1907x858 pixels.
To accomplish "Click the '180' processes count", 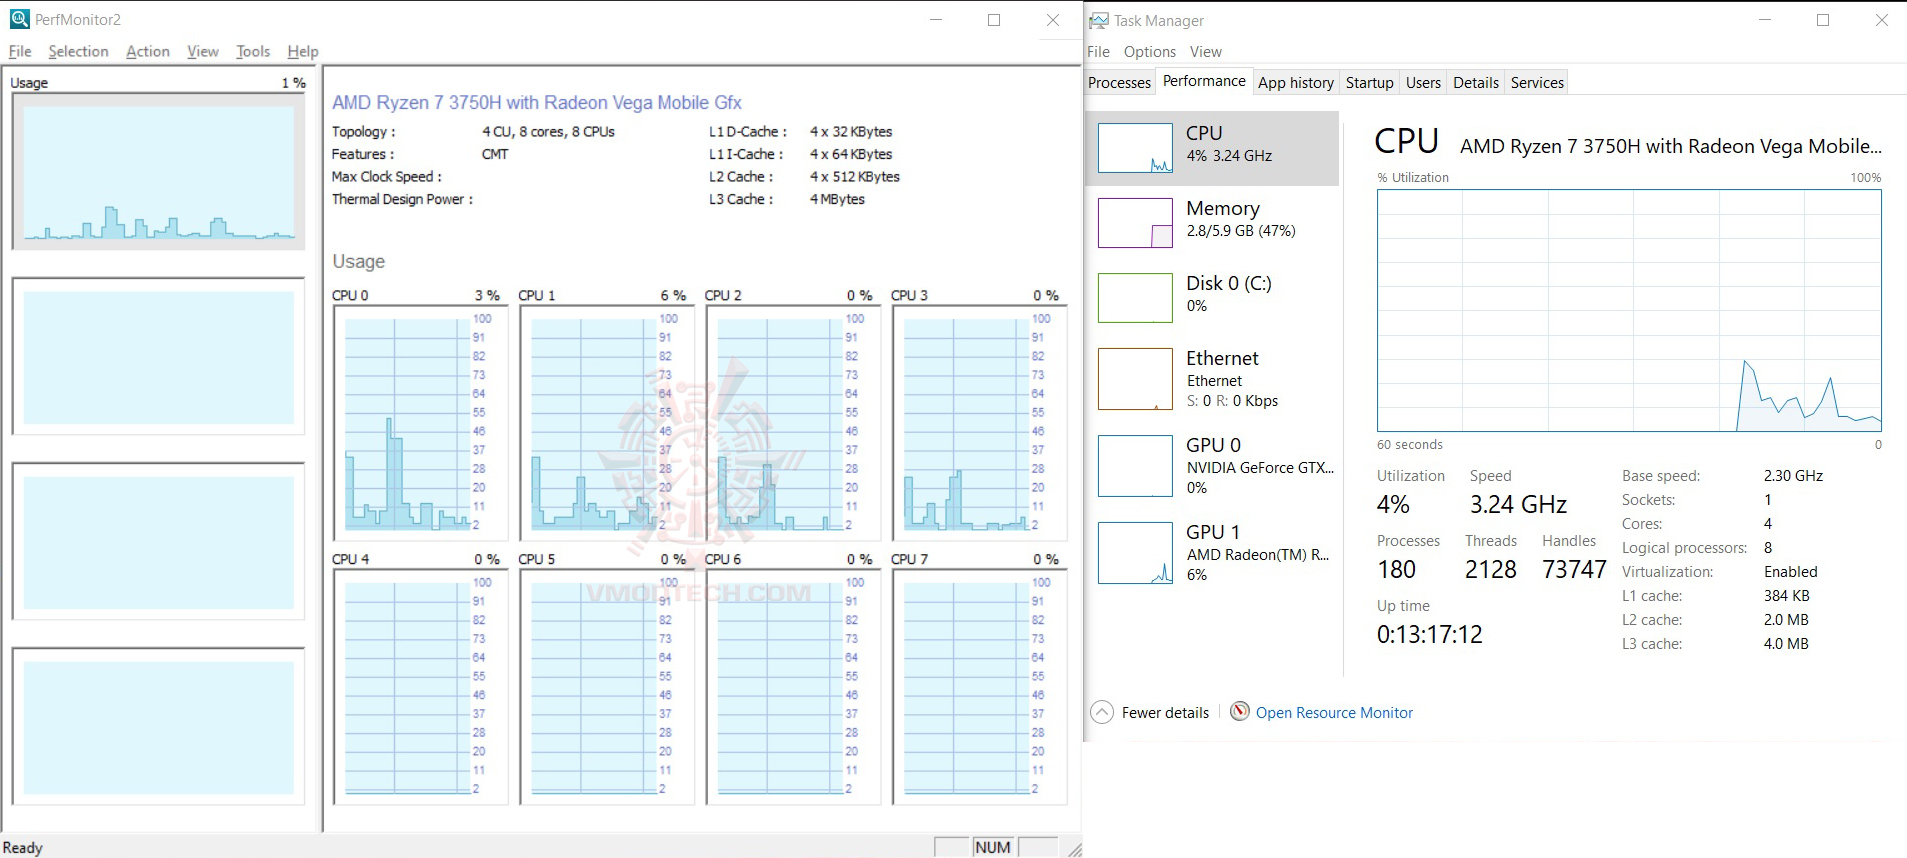I will pos(1396,570).
